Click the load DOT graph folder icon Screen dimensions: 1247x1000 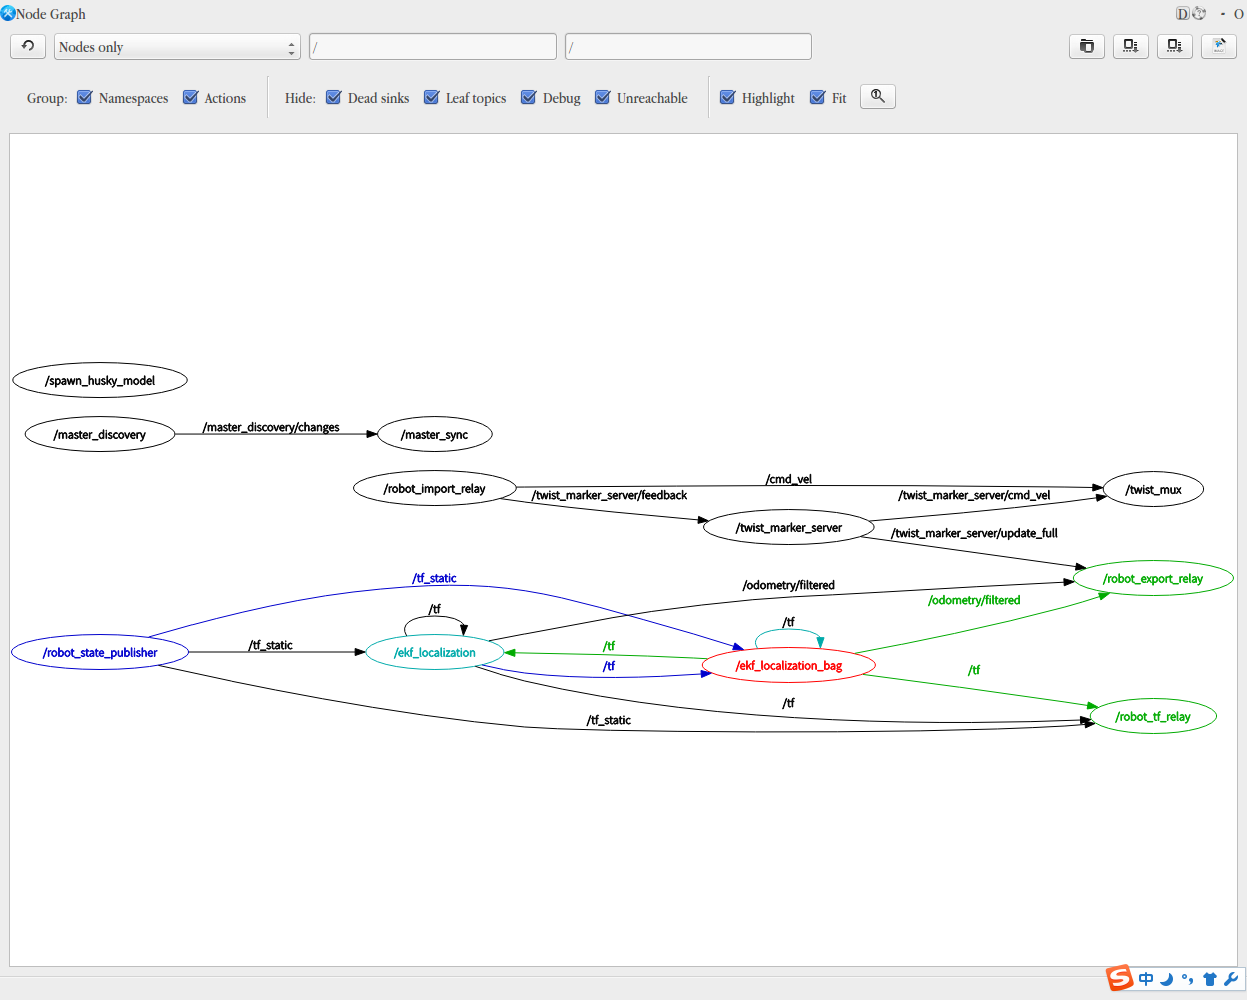pos(1087,46)
